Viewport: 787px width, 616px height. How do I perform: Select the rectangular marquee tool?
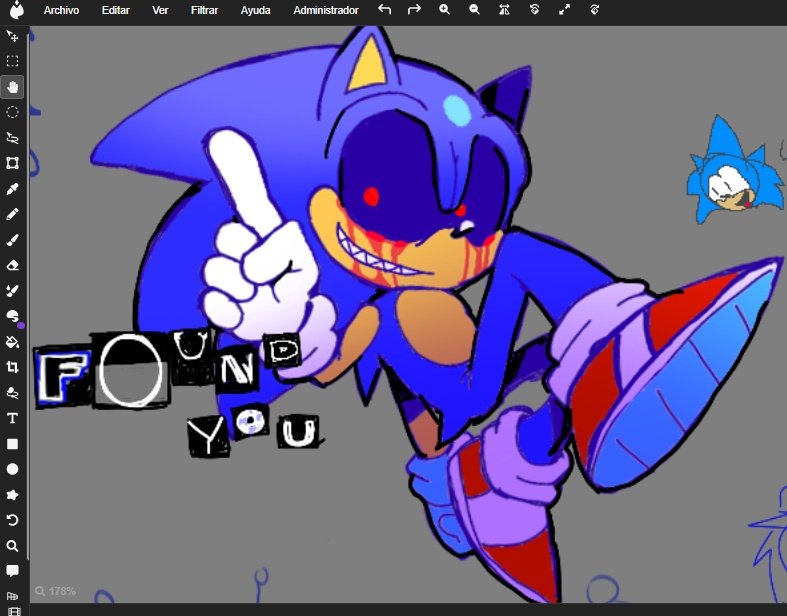[x=13, y=61]
